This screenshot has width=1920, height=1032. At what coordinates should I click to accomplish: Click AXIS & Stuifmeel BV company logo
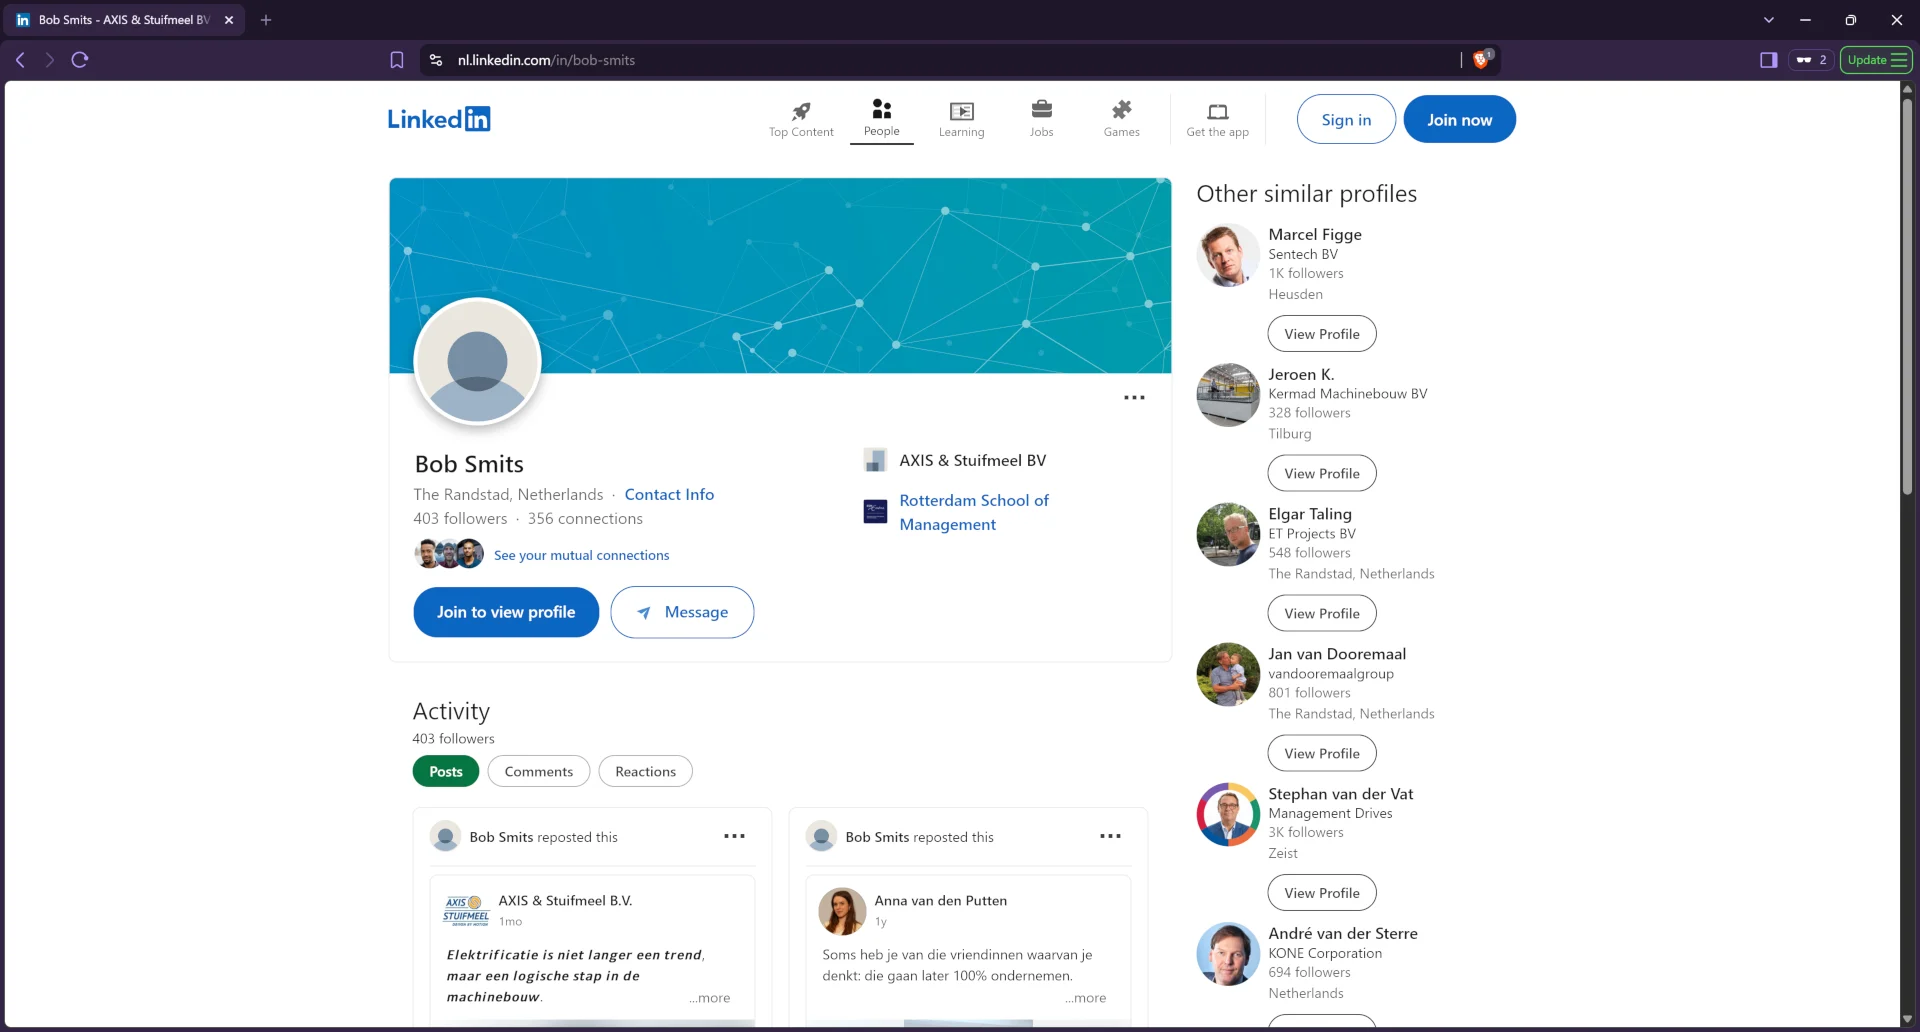tap(875, 460)
